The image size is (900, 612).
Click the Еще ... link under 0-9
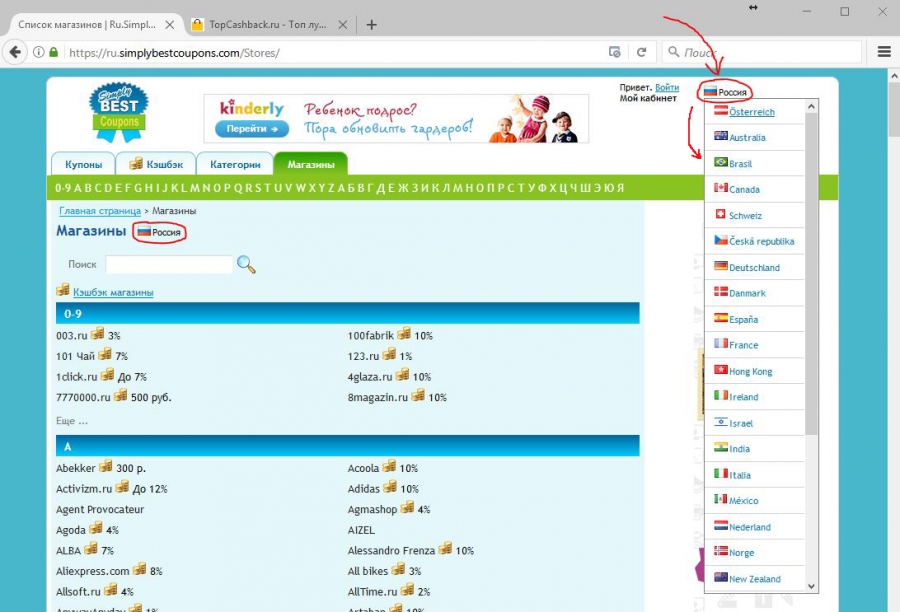[72, 421]
